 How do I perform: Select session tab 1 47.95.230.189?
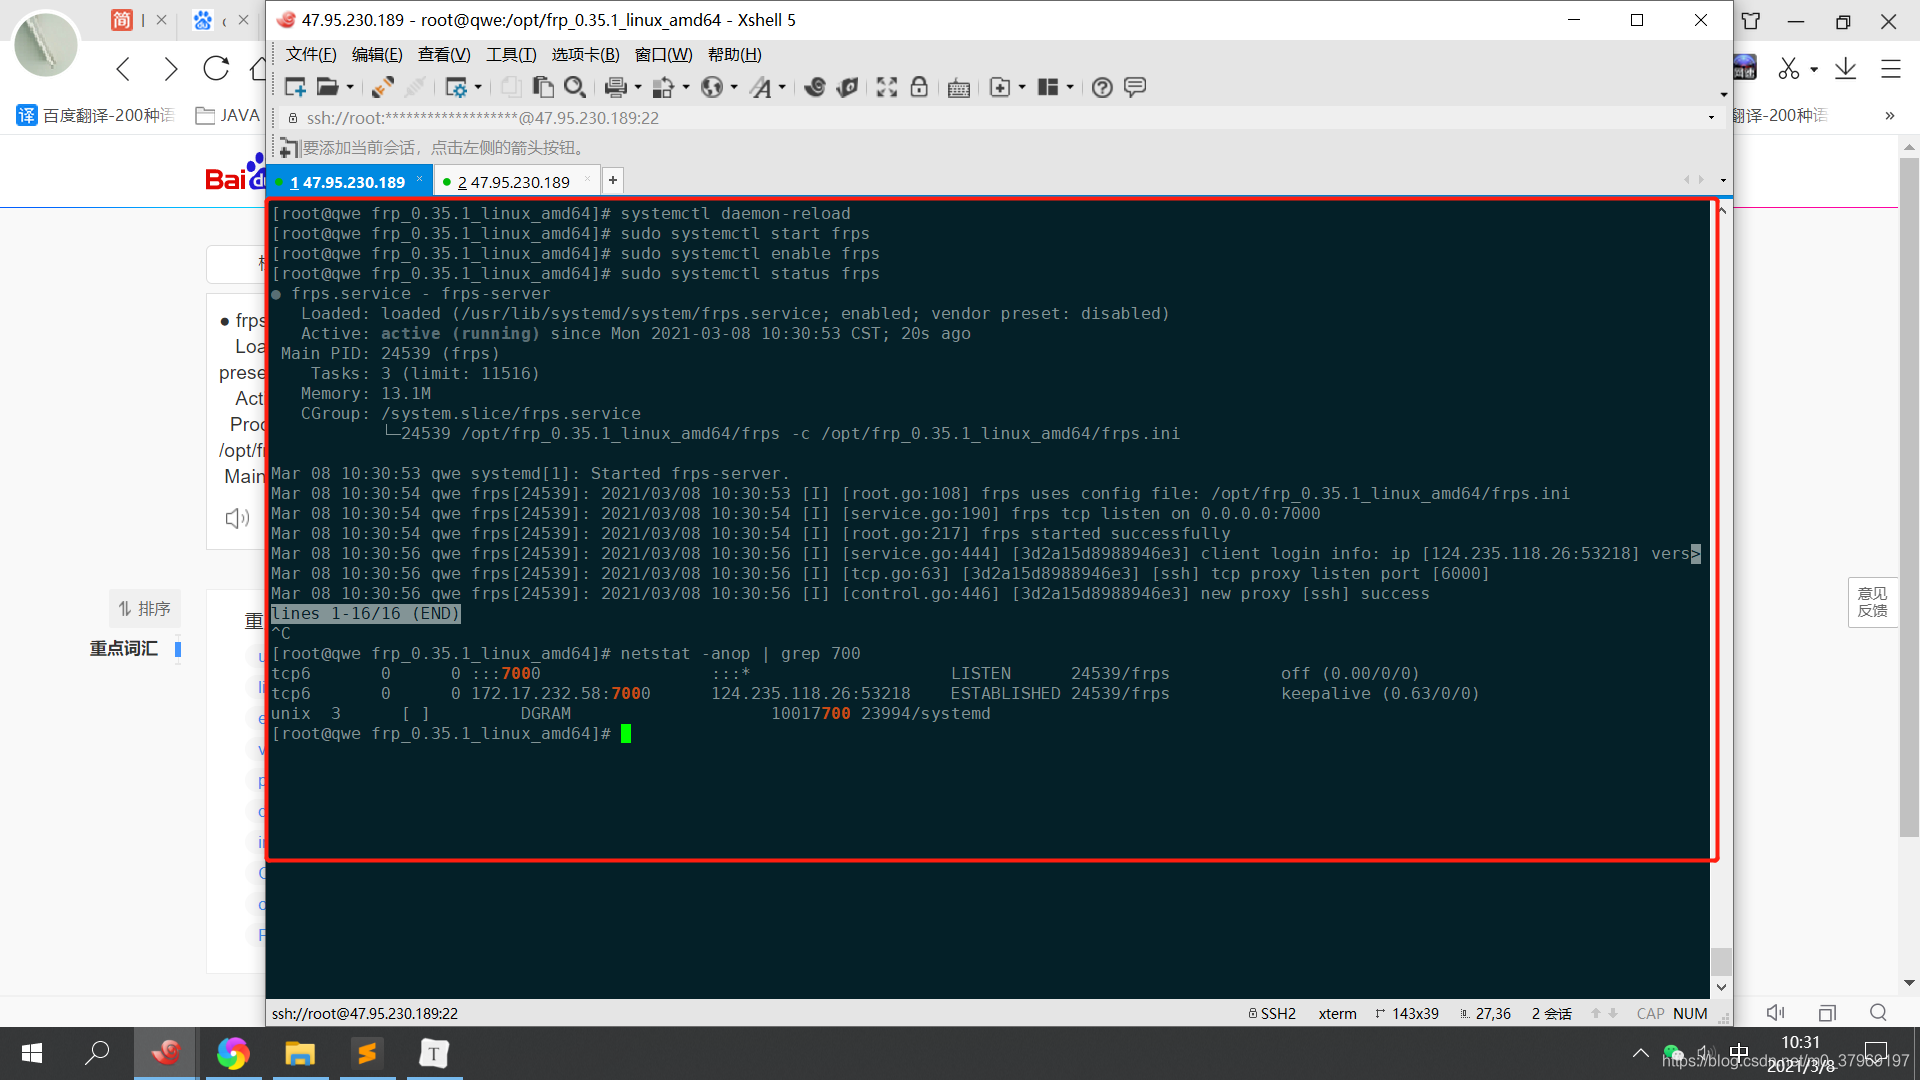pyautogui.click(x=348, y=181)
